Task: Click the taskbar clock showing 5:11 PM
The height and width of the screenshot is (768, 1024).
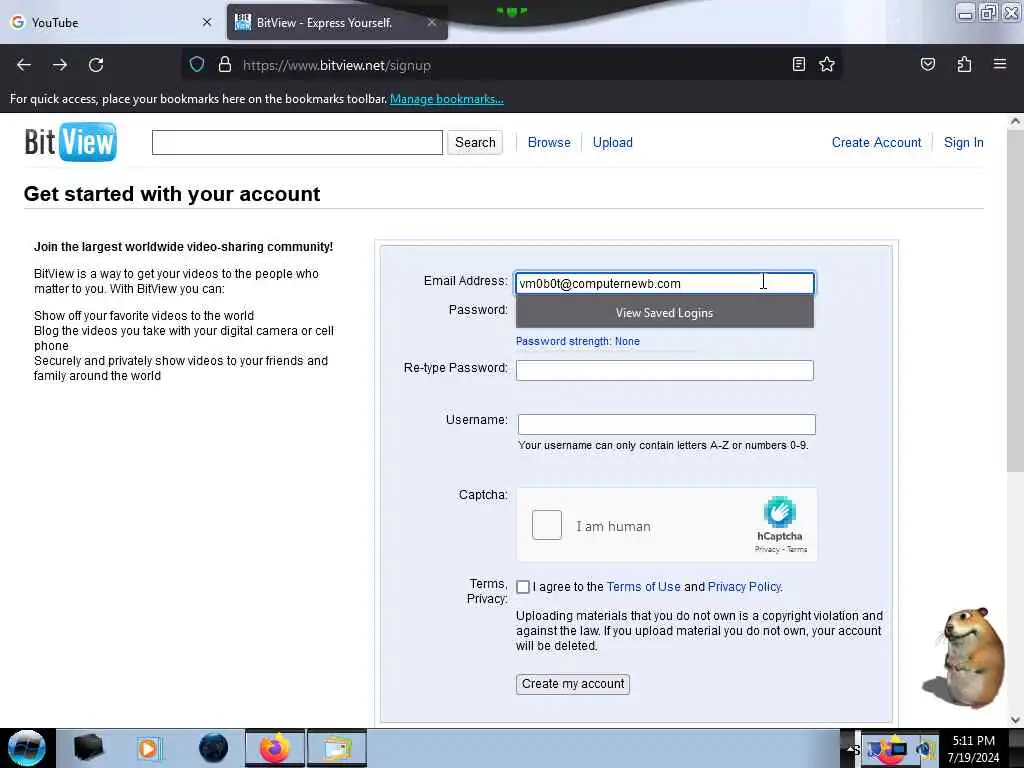Action: [973, 748]
